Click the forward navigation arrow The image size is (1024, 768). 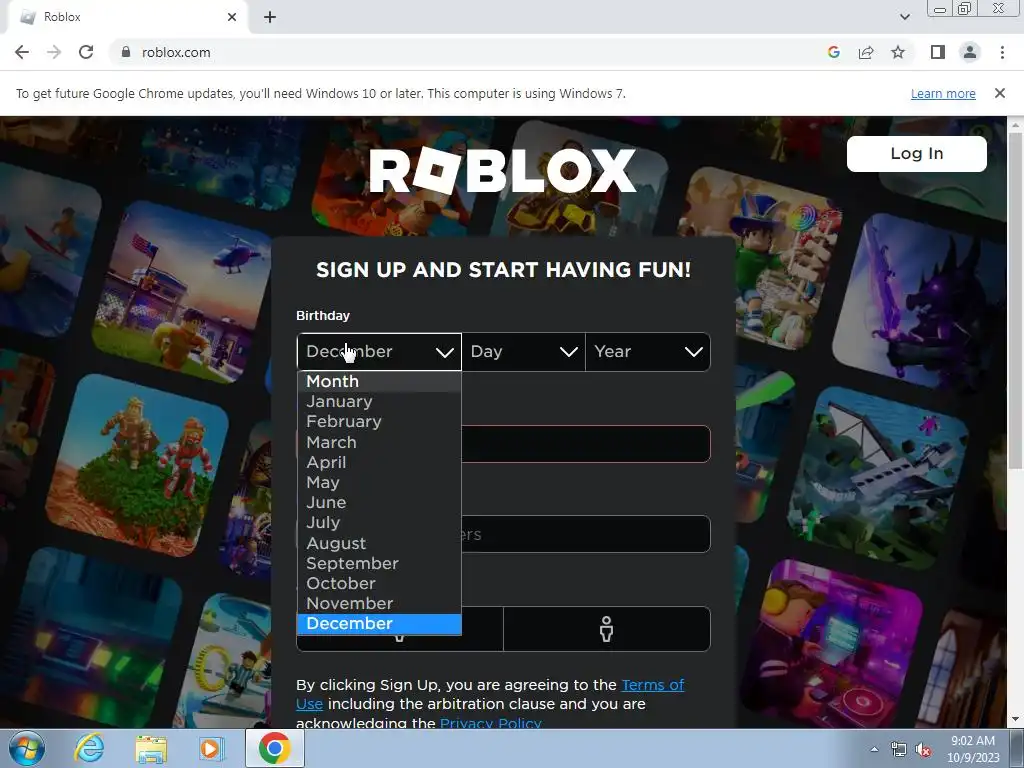[54, 52]
